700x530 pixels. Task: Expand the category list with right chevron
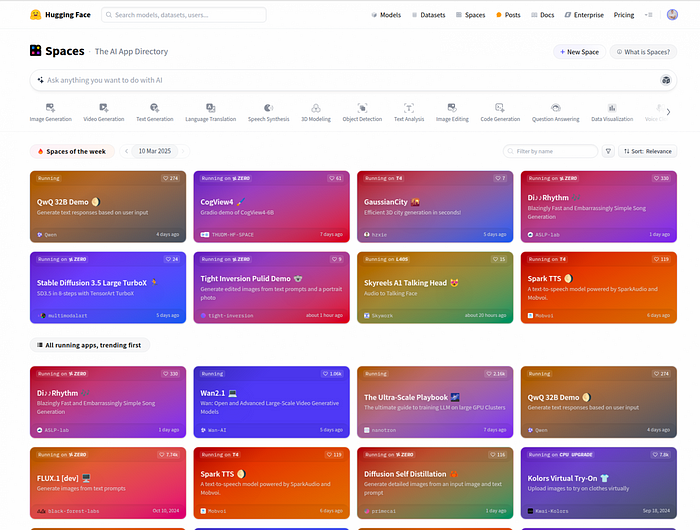[668, 112]
